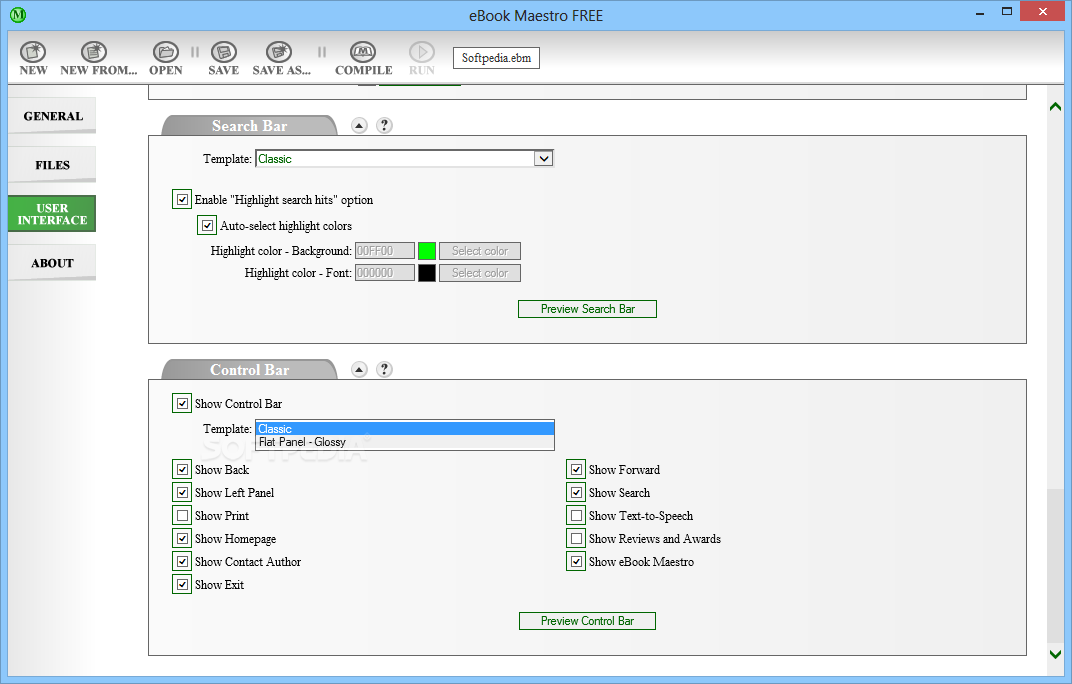The image size is (1072, 684).
Task: Enable Show Print checkbox
Action: pos(182,515)
